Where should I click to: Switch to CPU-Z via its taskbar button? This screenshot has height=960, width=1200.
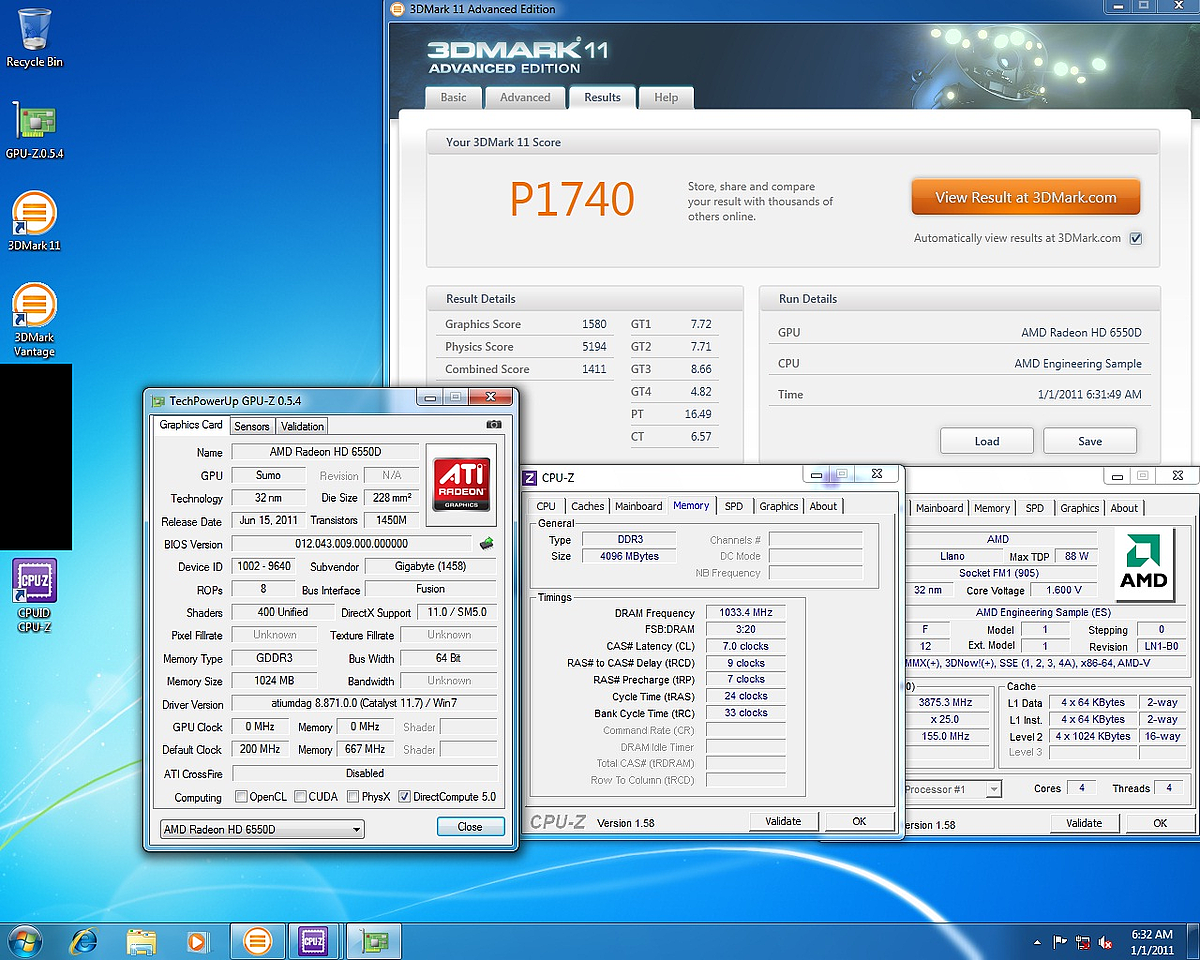(x=314, y=941)
